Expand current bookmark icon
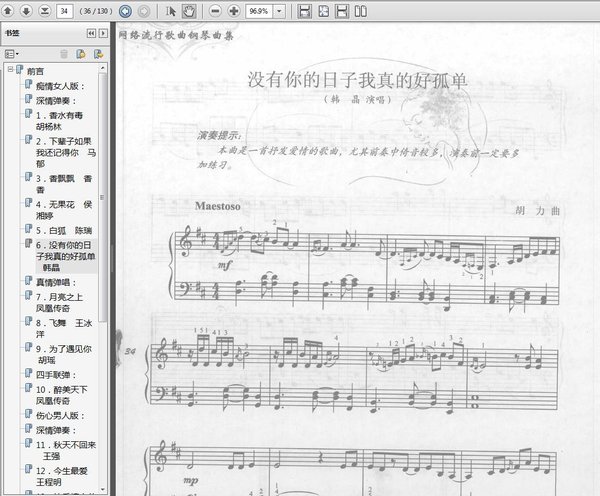Viewport: 600px width, 496px height. pos(98,54)
